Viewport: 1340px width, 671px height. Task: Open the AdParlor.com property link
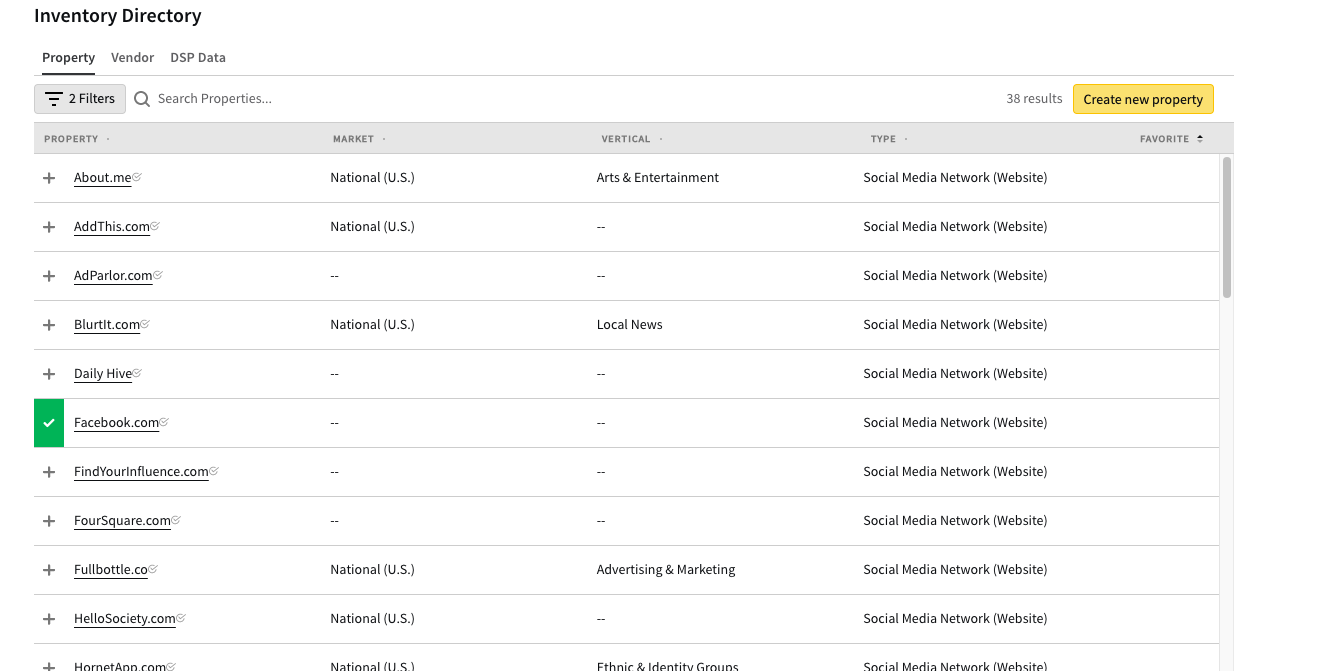point(113,276)
